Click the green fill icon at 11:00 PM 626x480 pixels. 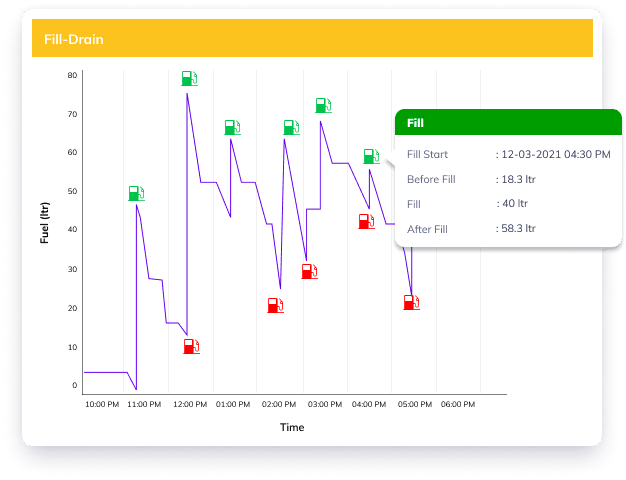pos(137,193)
